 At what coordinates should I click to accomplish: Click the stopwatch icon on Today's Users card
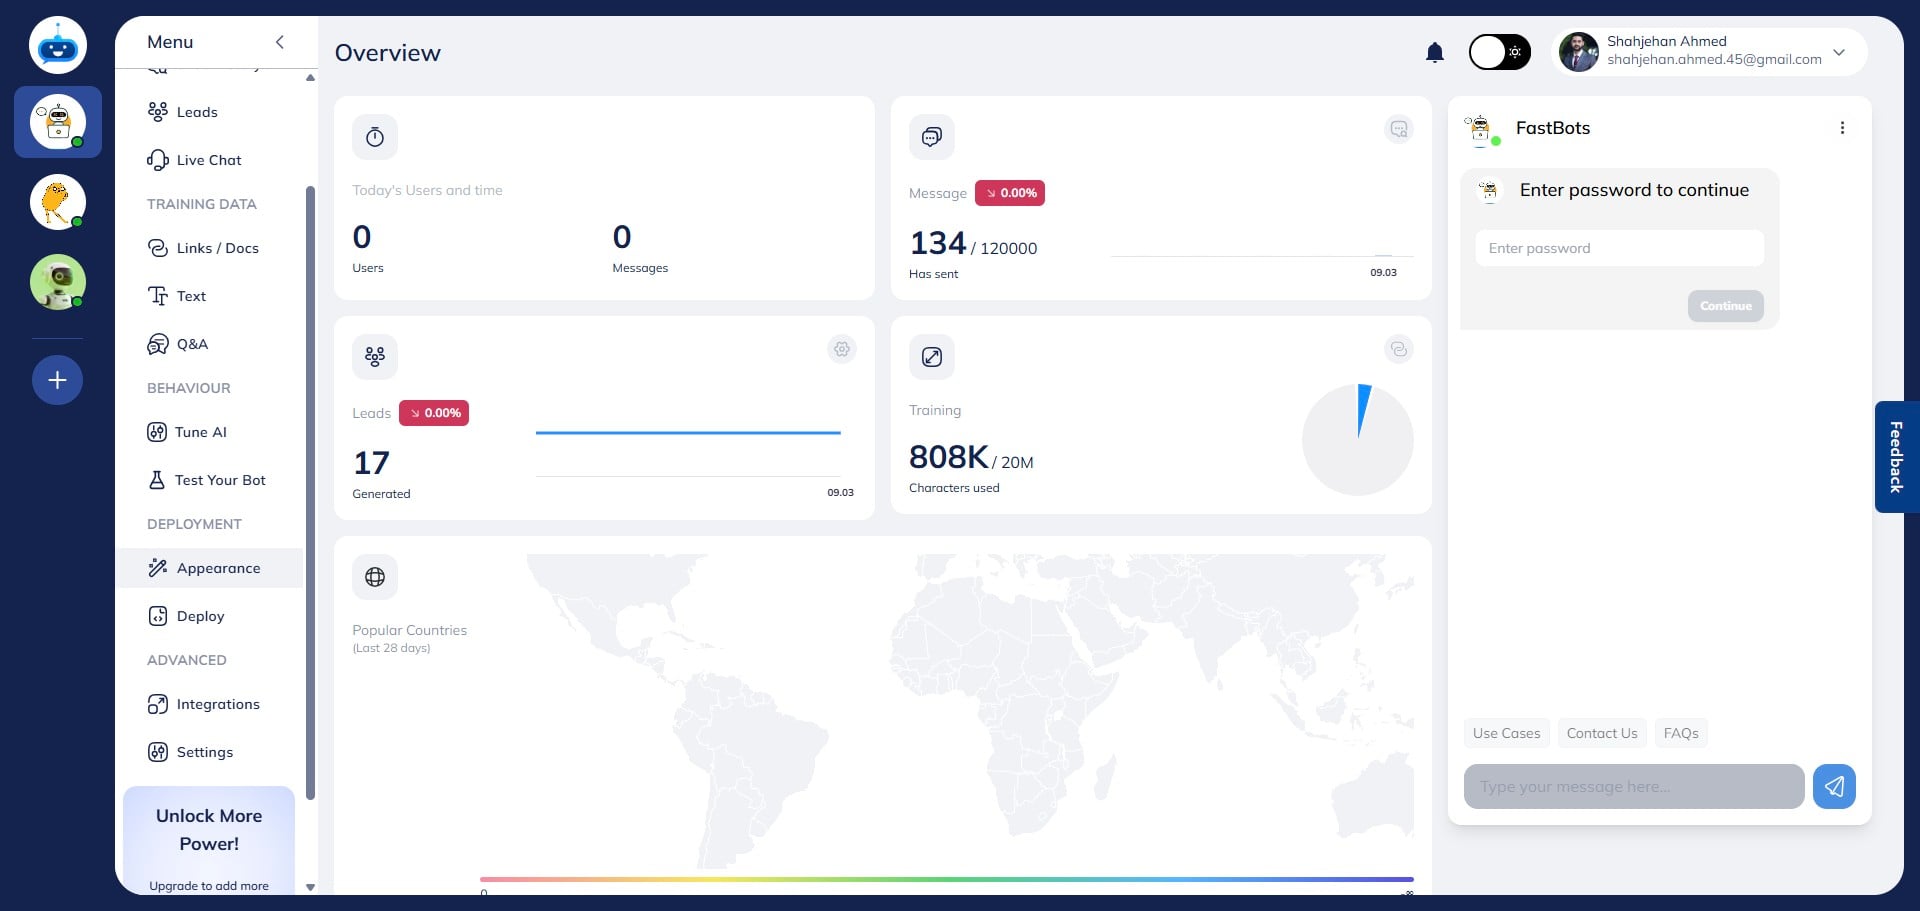tap(375, 137)
